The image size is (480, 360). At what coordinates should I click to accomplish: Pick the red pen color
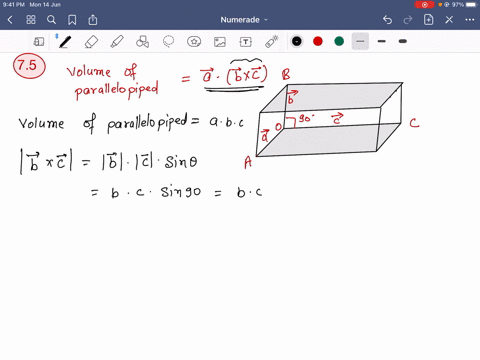(x=318, y=41)
